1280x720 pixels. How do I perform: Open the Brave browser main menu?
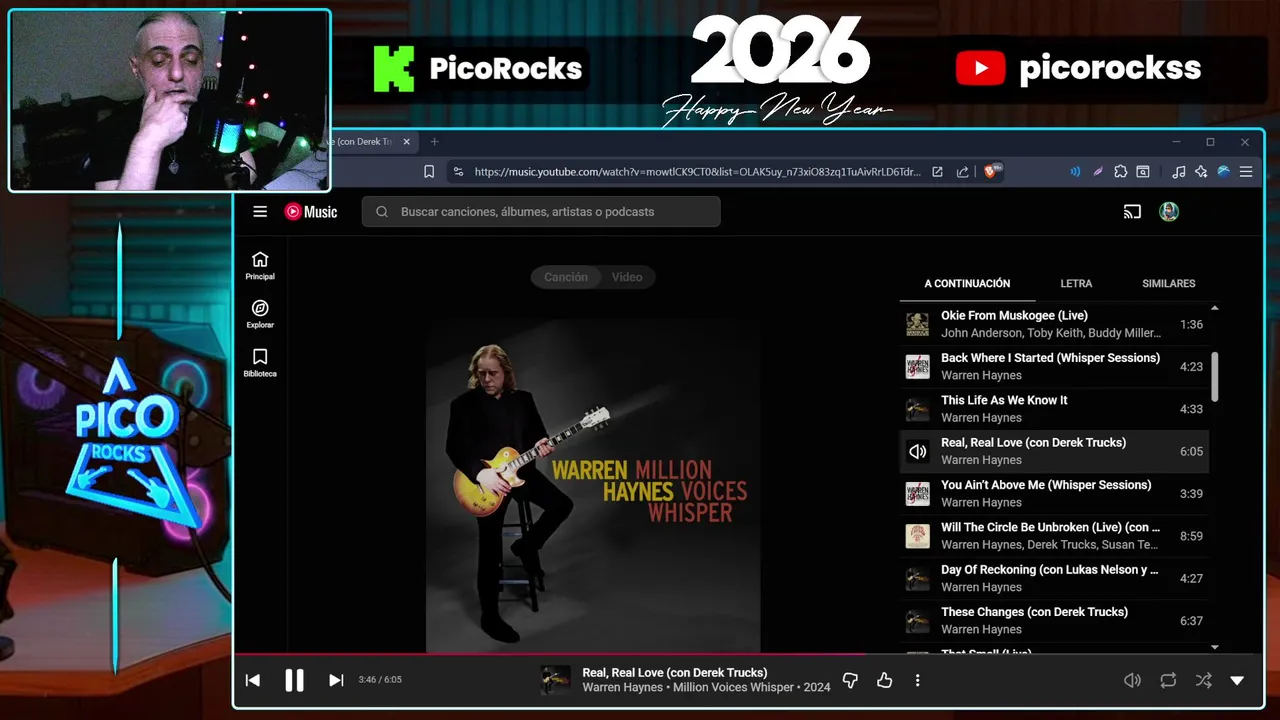[x=1246, y=172]
